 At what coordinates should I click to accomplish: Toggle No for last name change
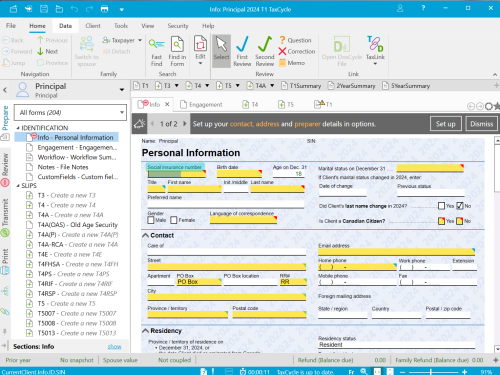point(460,206)
